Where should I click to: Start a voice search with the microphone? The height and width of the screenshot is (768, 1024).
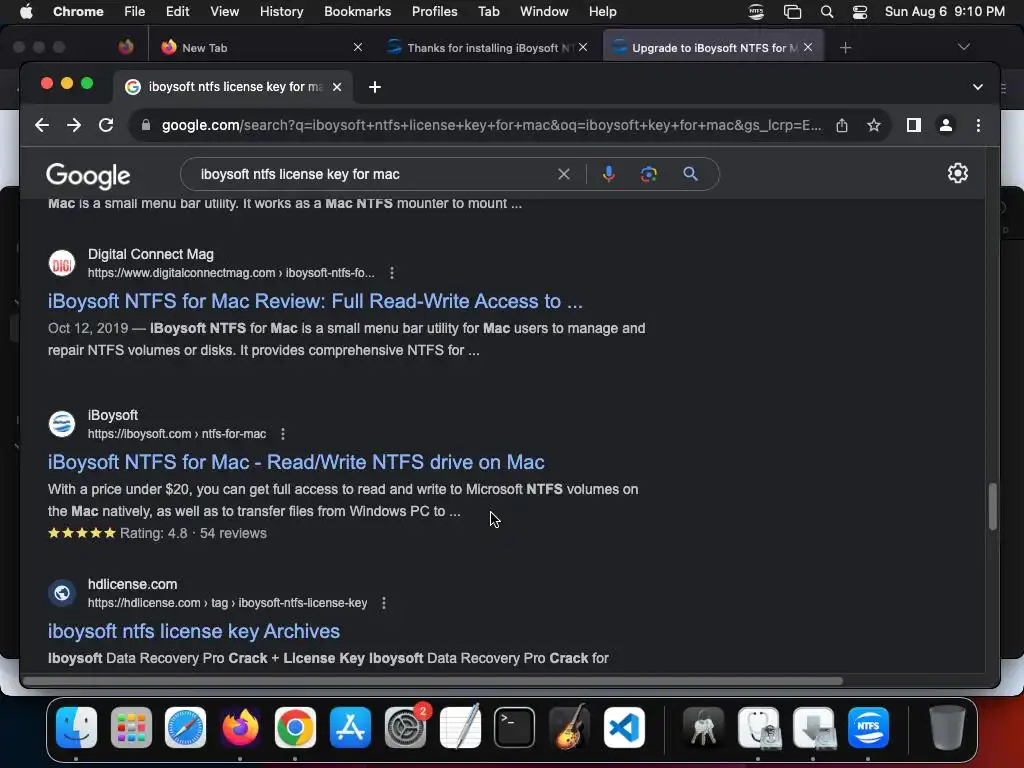pos(608,174)
